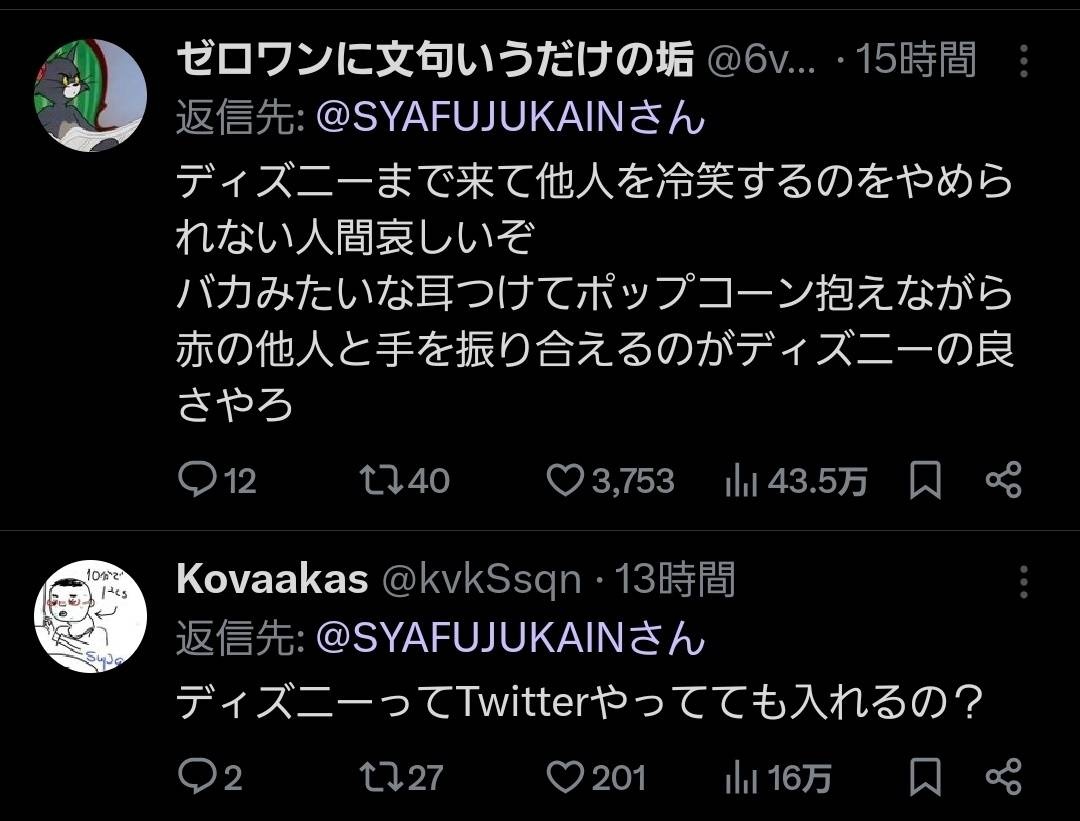The width and height of the screenshot is (1080, 821).
Task: Like ゼロワン's tweet with the heart icon
Action: (x=567, y=480)
